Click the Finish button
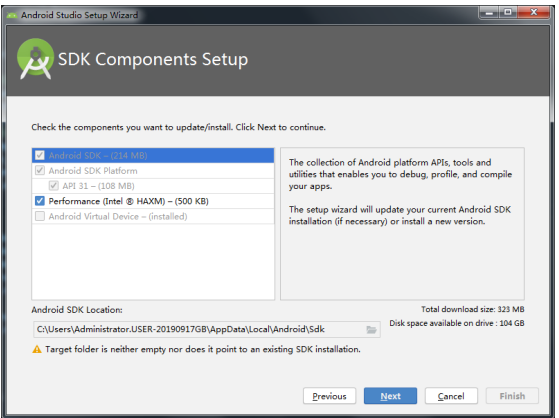The width and height of the screenshot is (559, 418). (x=512, y=396)
